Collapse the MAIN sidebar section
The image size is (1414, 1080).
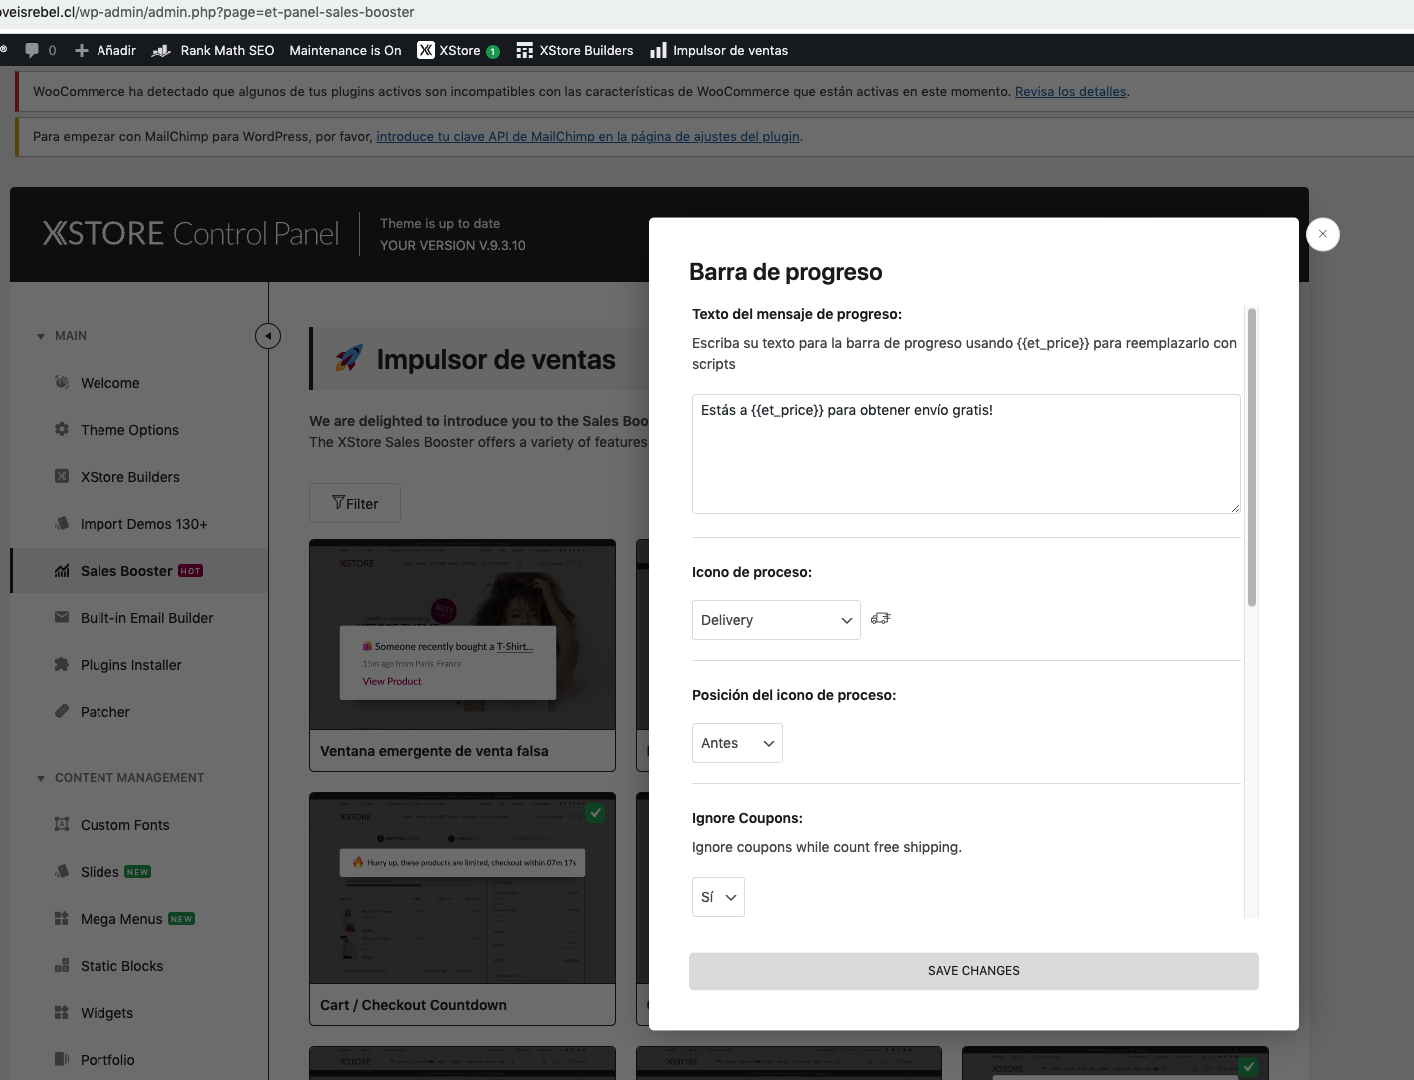62,336
